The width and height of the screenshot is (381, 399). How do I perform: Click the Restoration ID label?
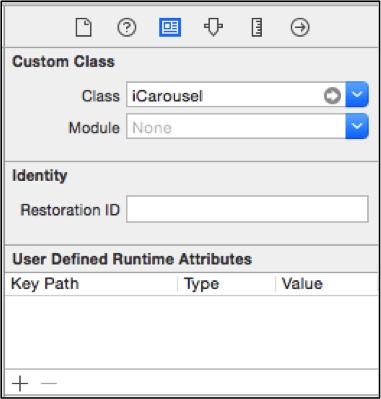point(70,210)
